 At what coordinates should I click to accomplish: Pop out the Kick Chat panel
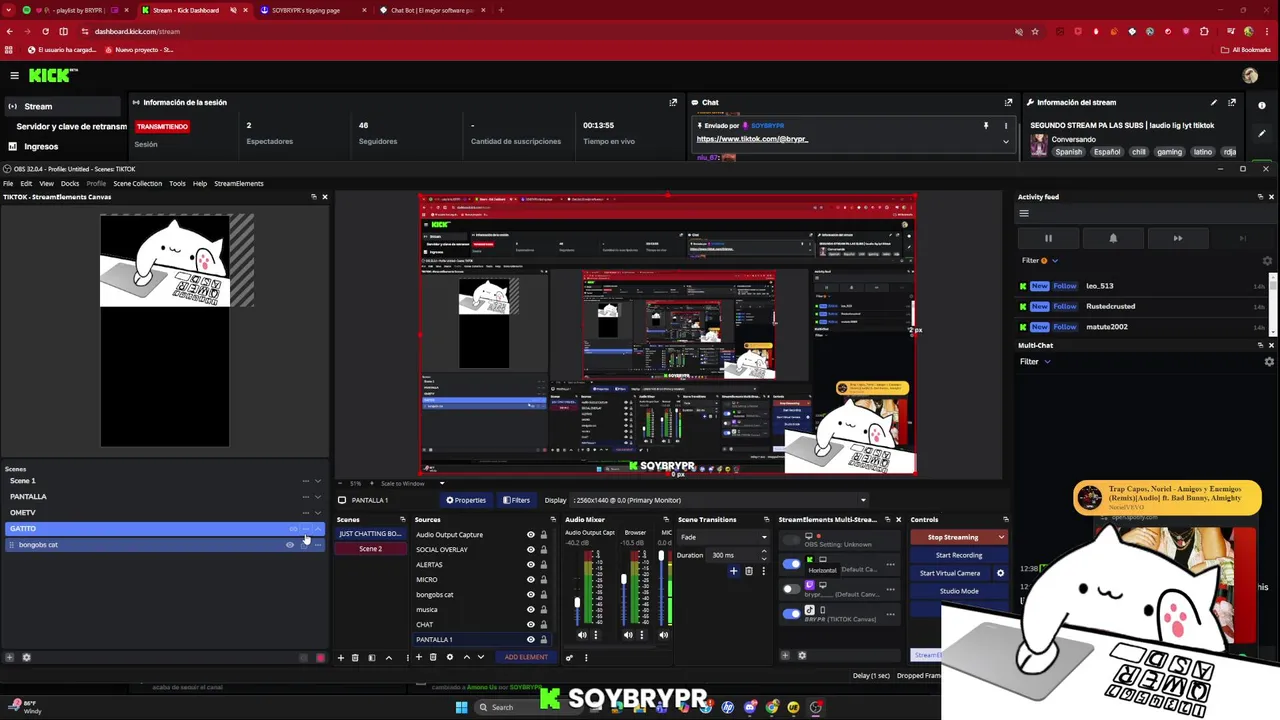1008,102
